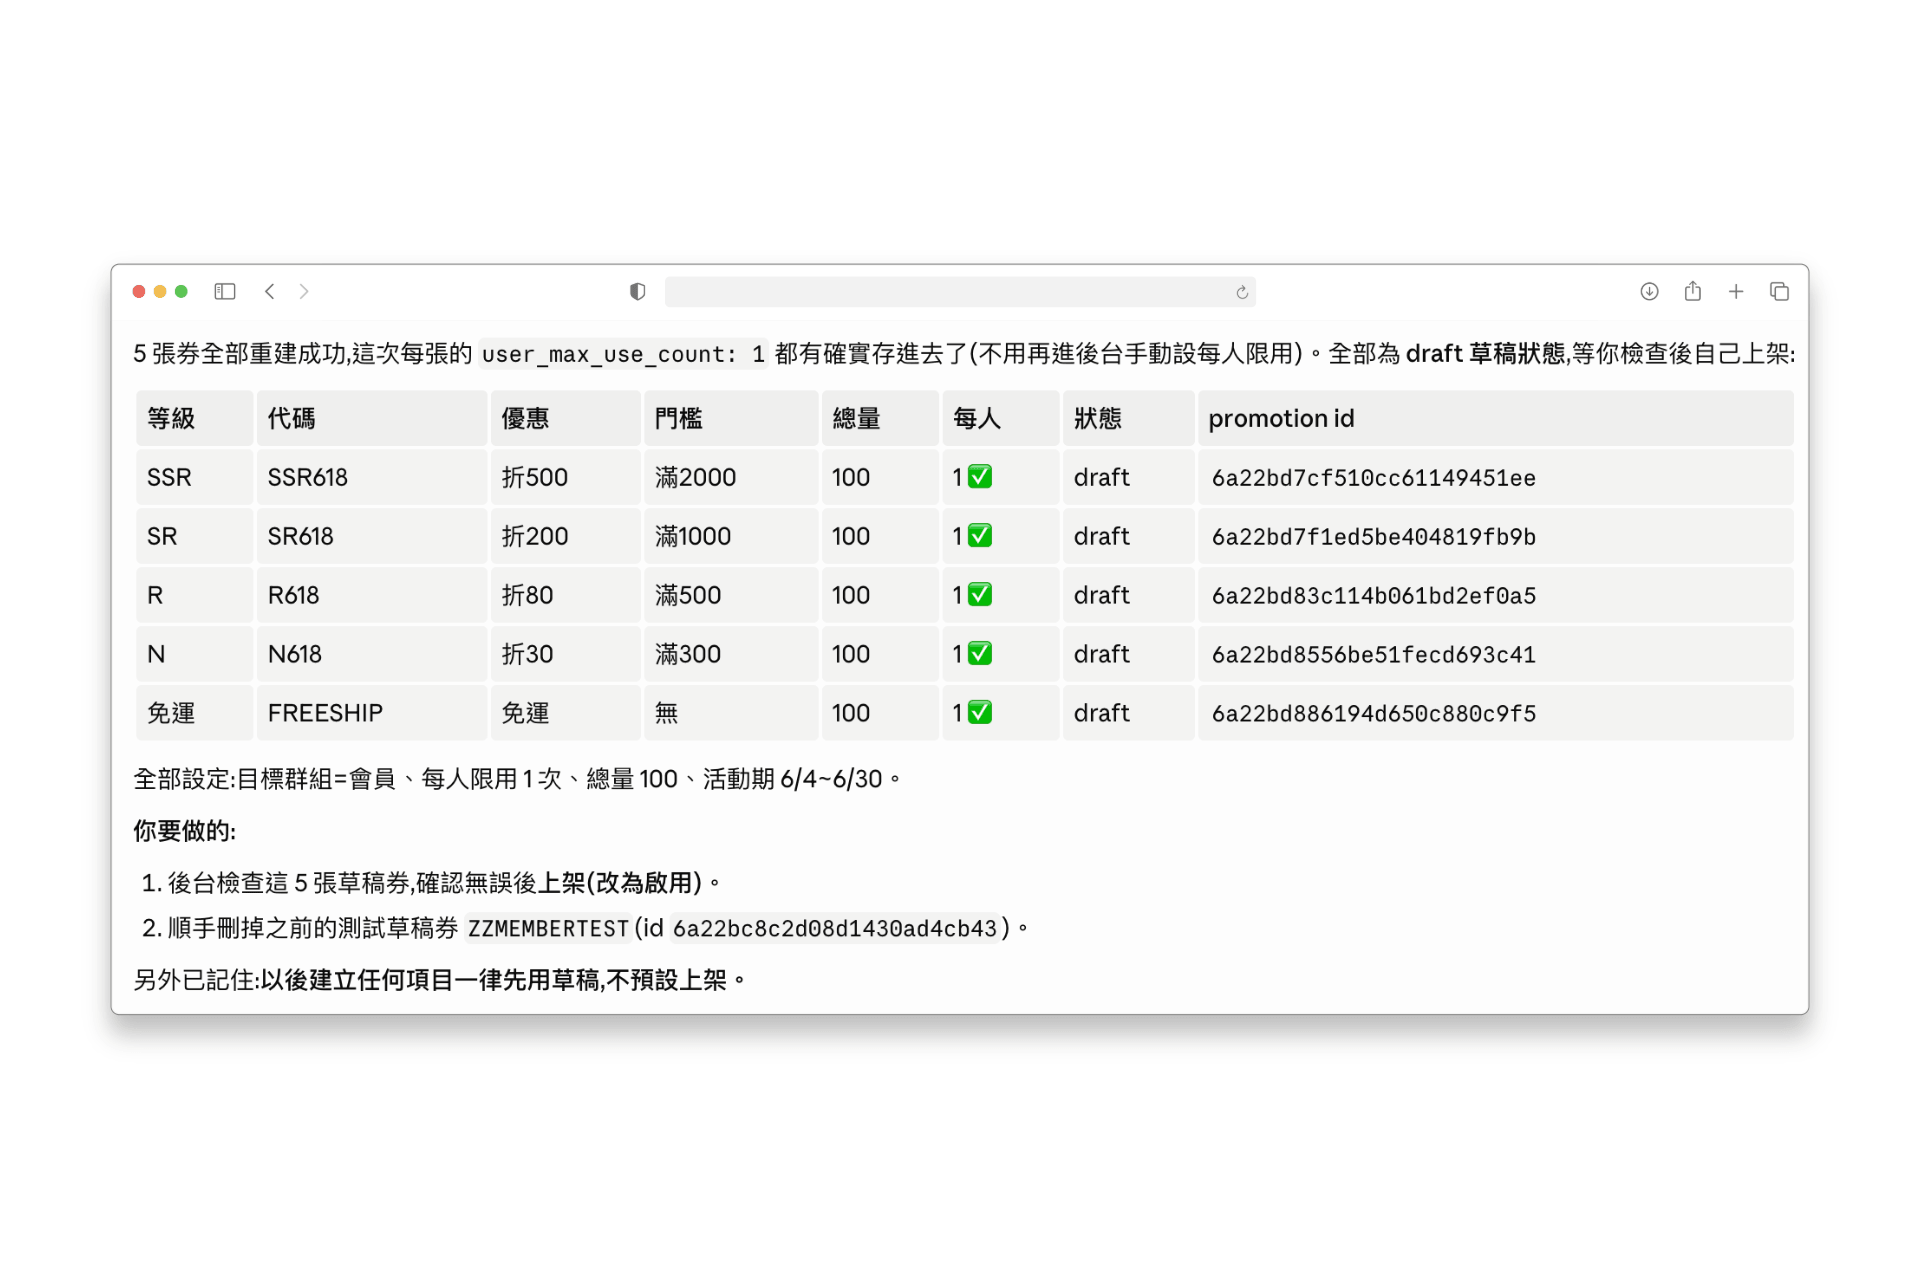Image resolution: width=1920 pixels, height=1280 pixels.
Task: Select the FREESHIP code cell
Action: 371,713
